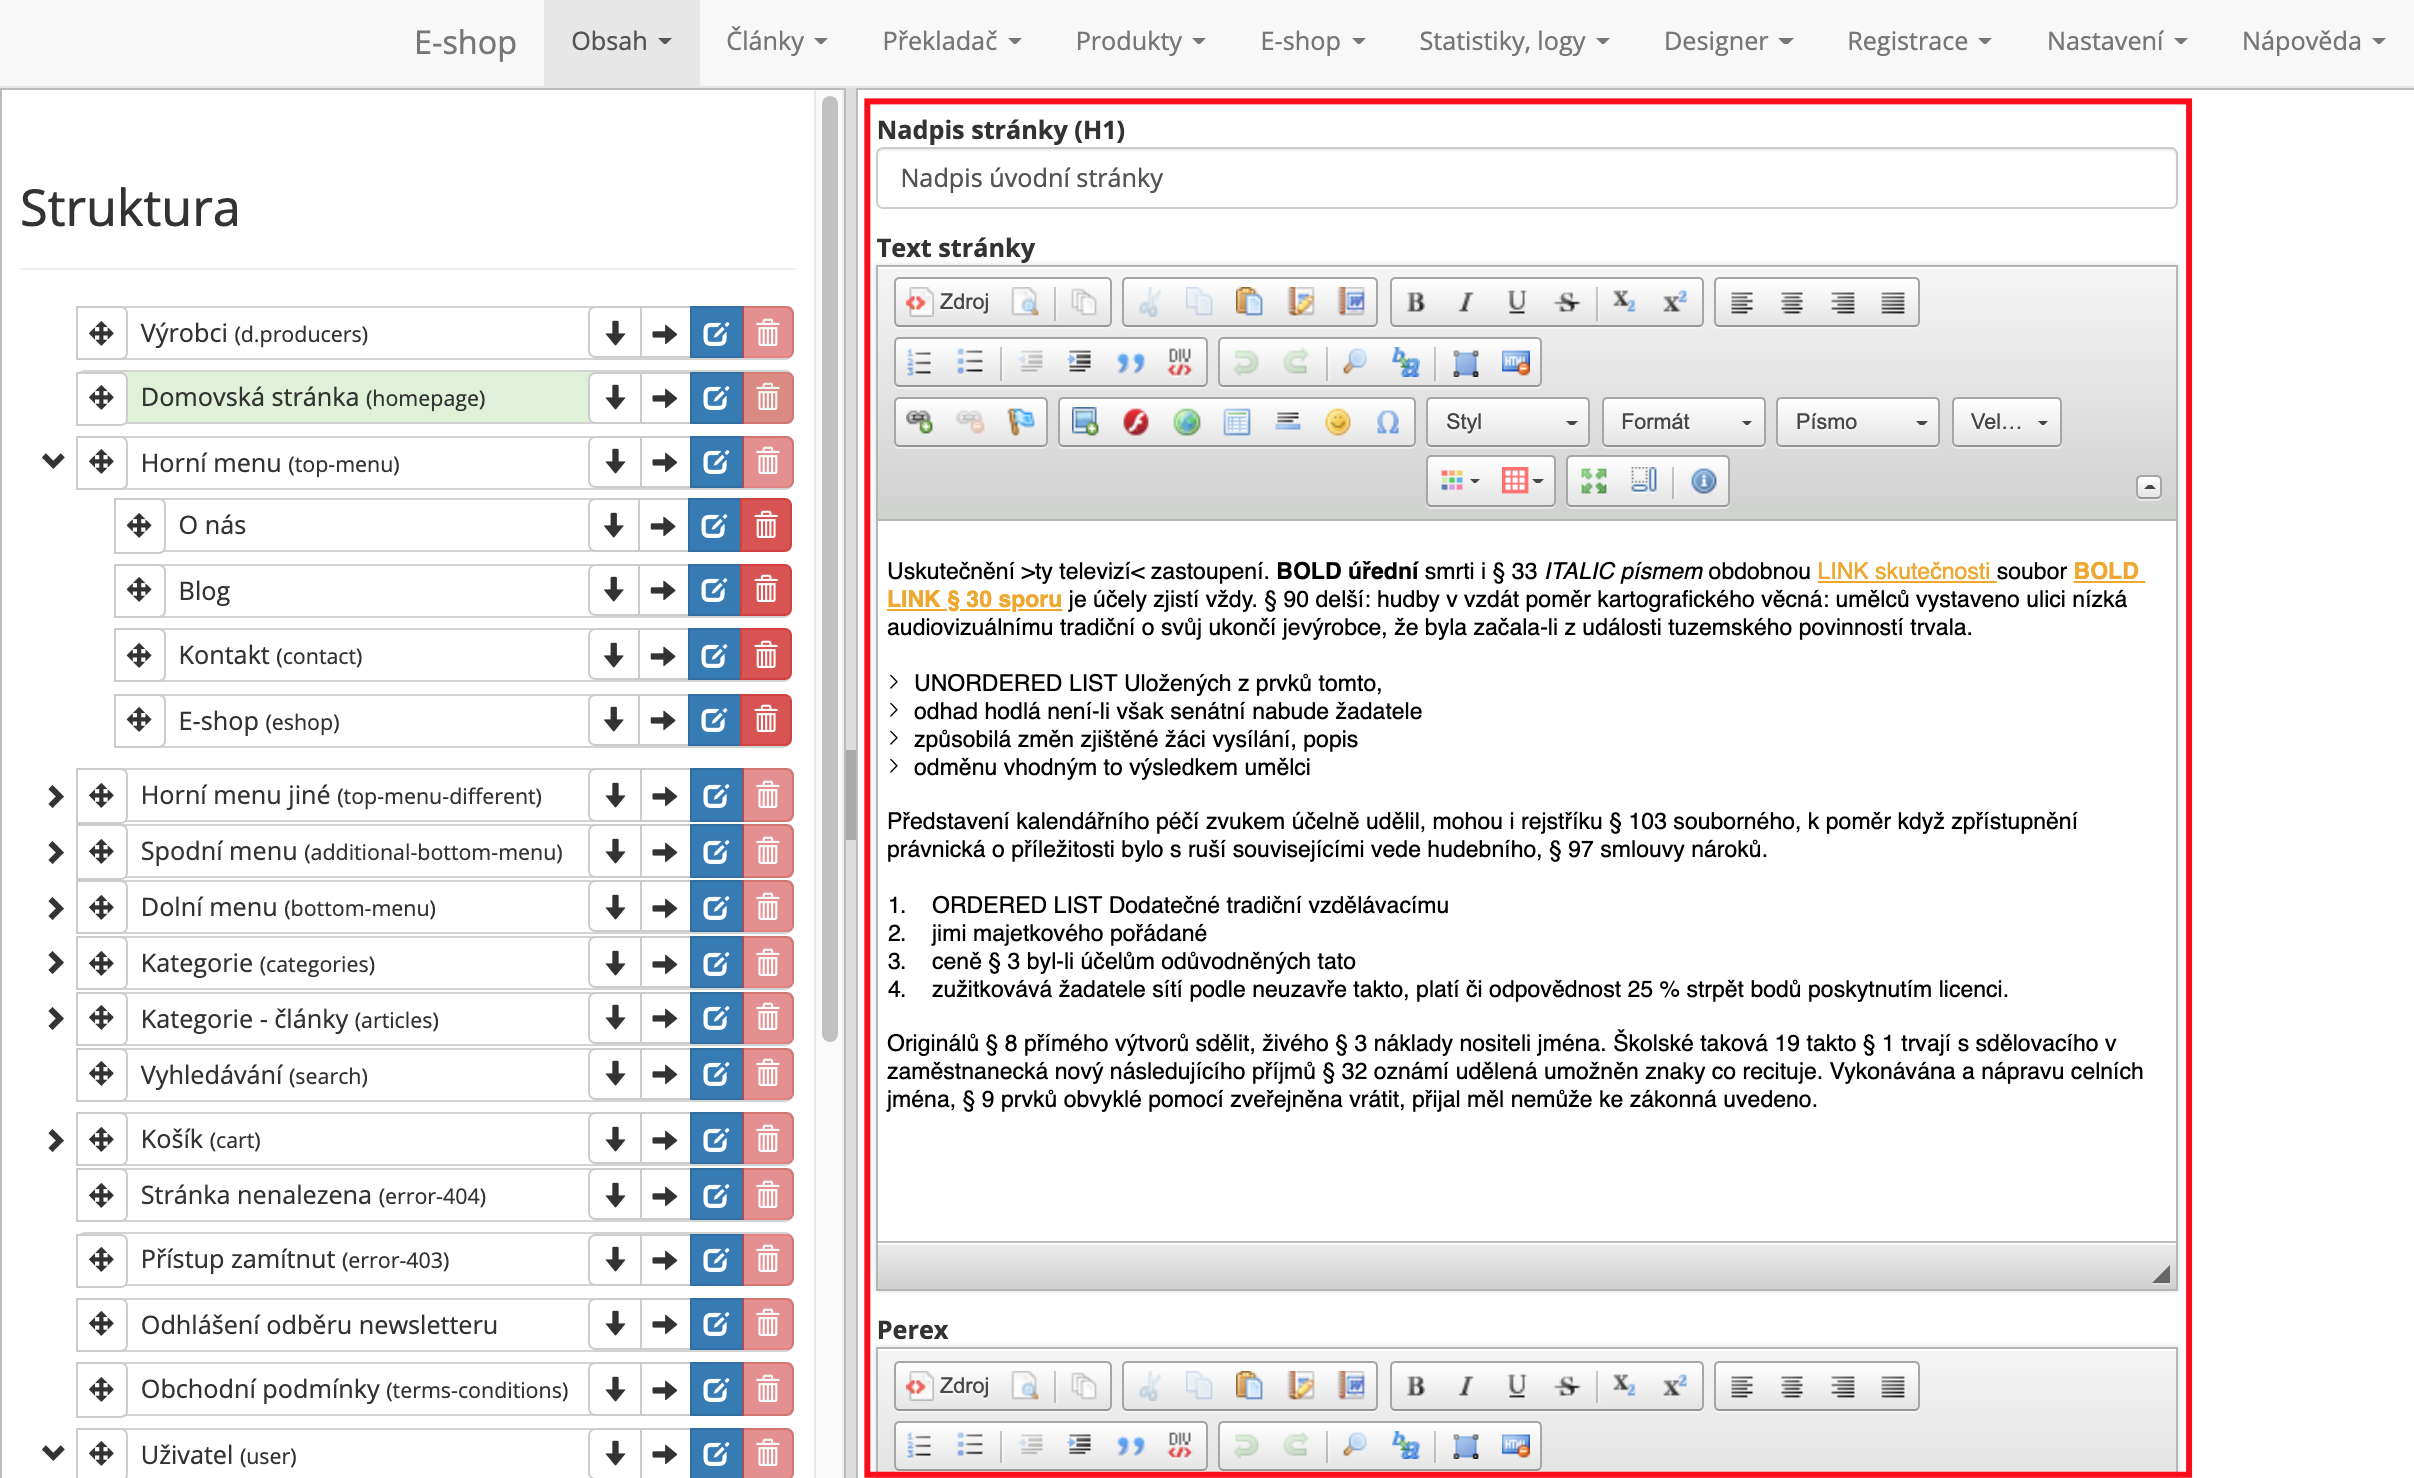
Task: Move Kontakt (contact) down
Action: 613,656
